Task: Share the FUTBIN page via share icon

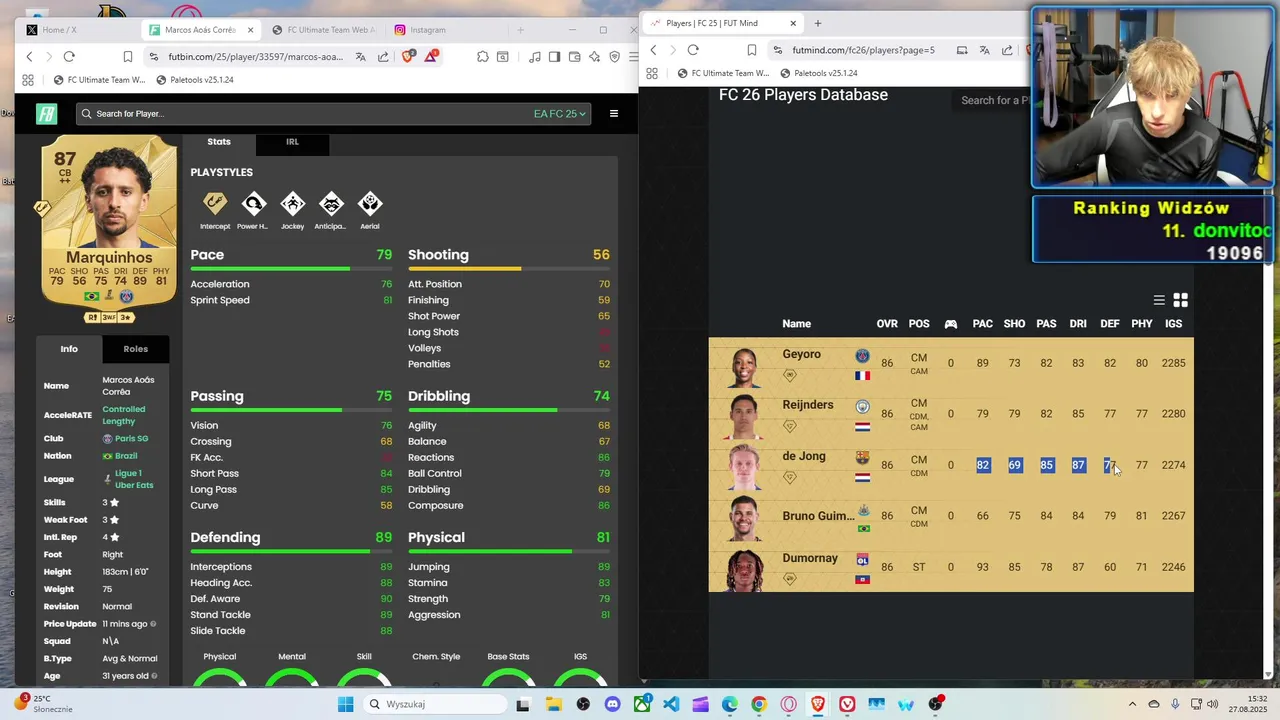Action: coord(383,57)
